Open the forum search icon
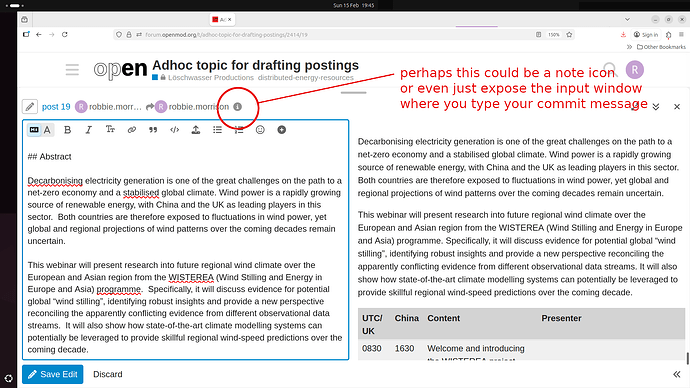 610,70
